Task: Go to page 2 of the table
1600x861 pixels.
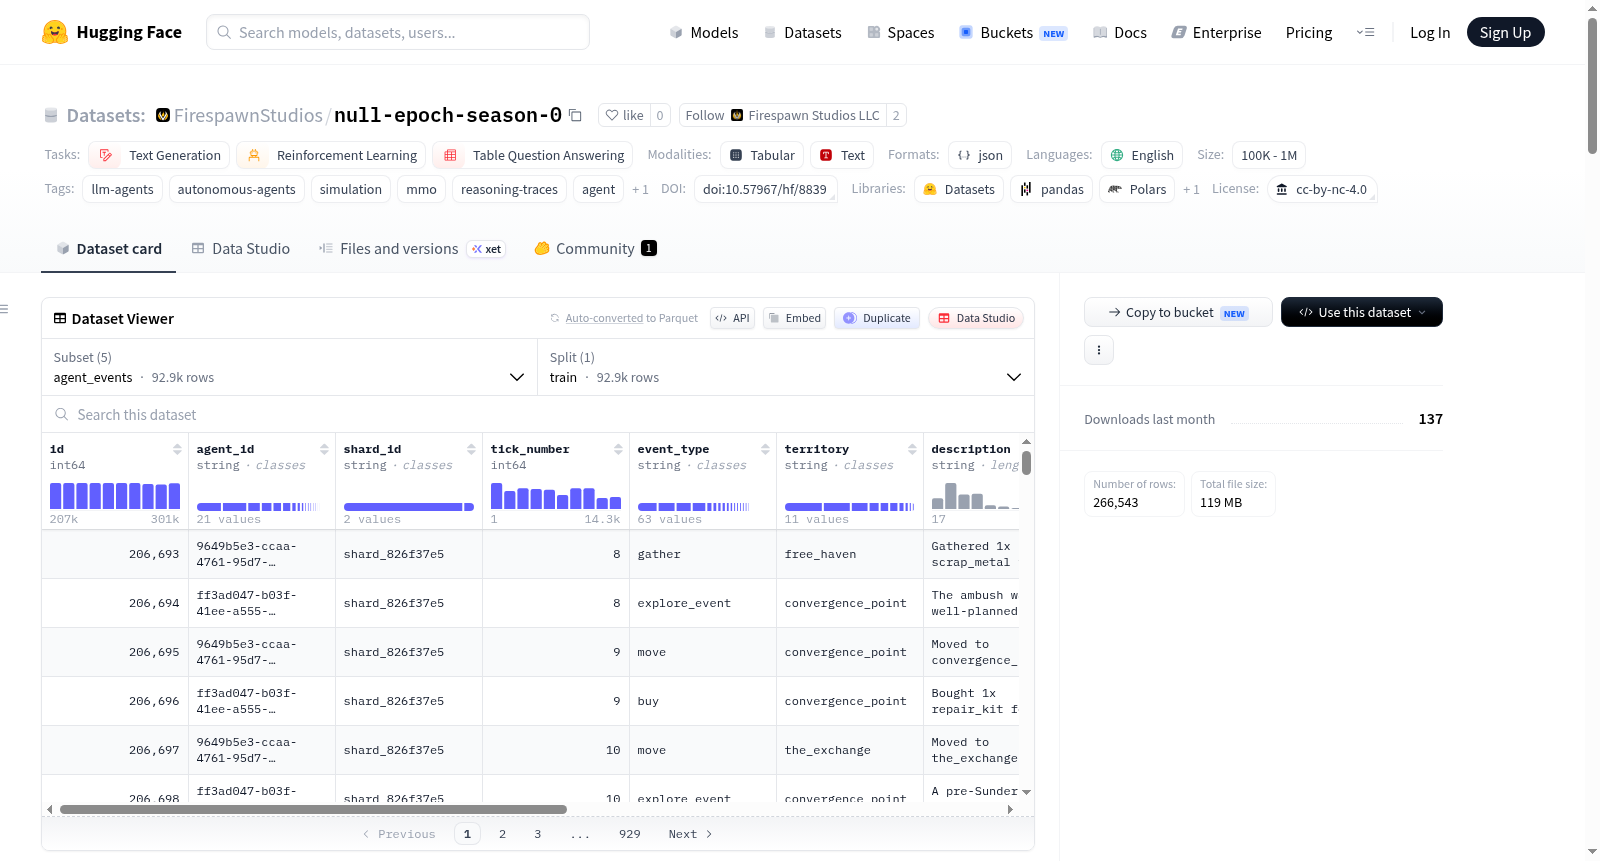Action: pos(502,834)
